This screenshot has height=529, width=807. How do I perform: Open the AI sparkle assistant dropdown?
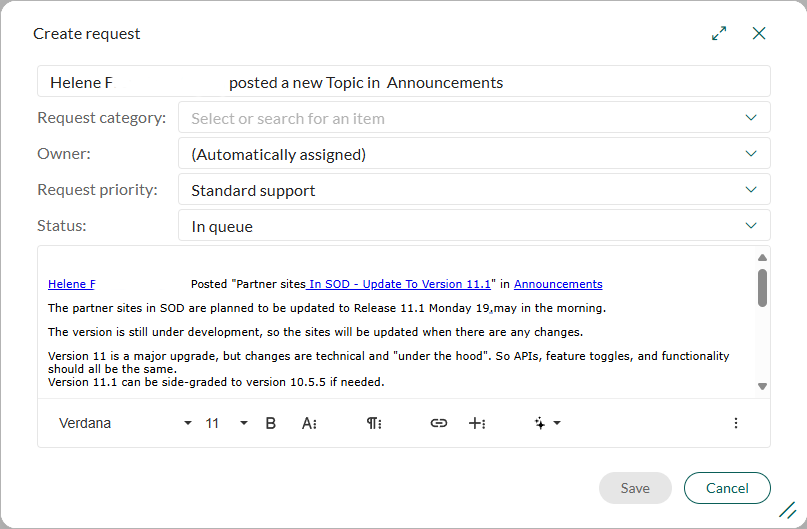pos(547,423)
